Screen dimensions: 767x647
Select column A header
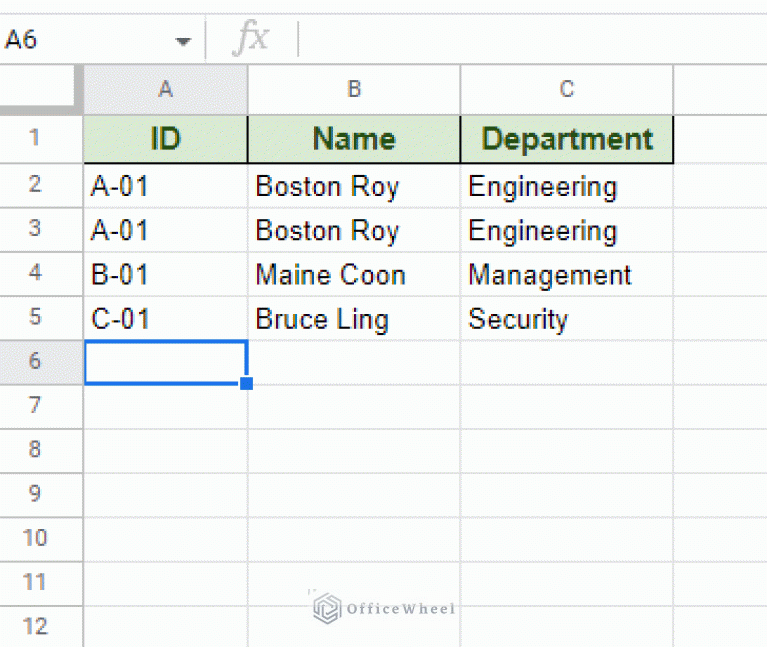tap(166, 90)
